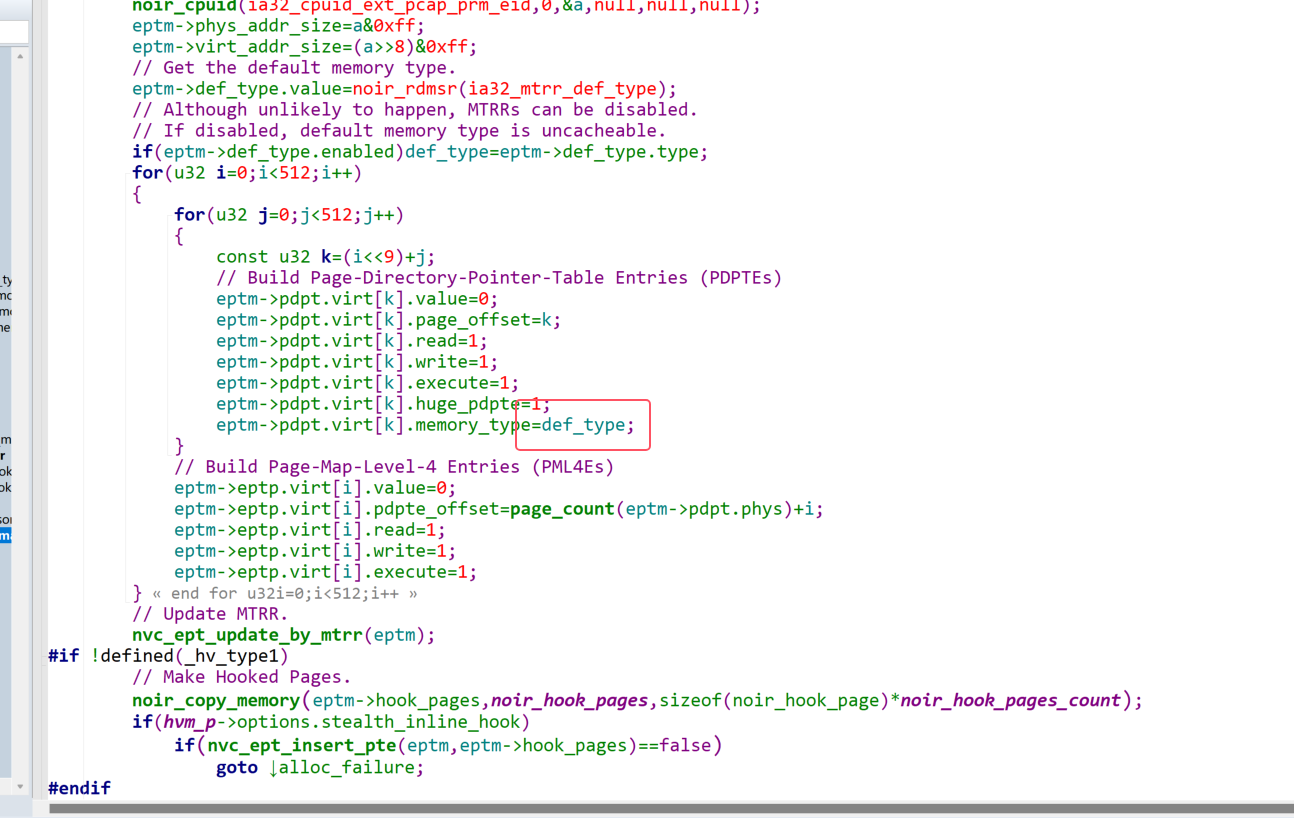Click the "const u32 k=(i<<9)+j;" line
The image size is (1294, 818).
[326, 257]
